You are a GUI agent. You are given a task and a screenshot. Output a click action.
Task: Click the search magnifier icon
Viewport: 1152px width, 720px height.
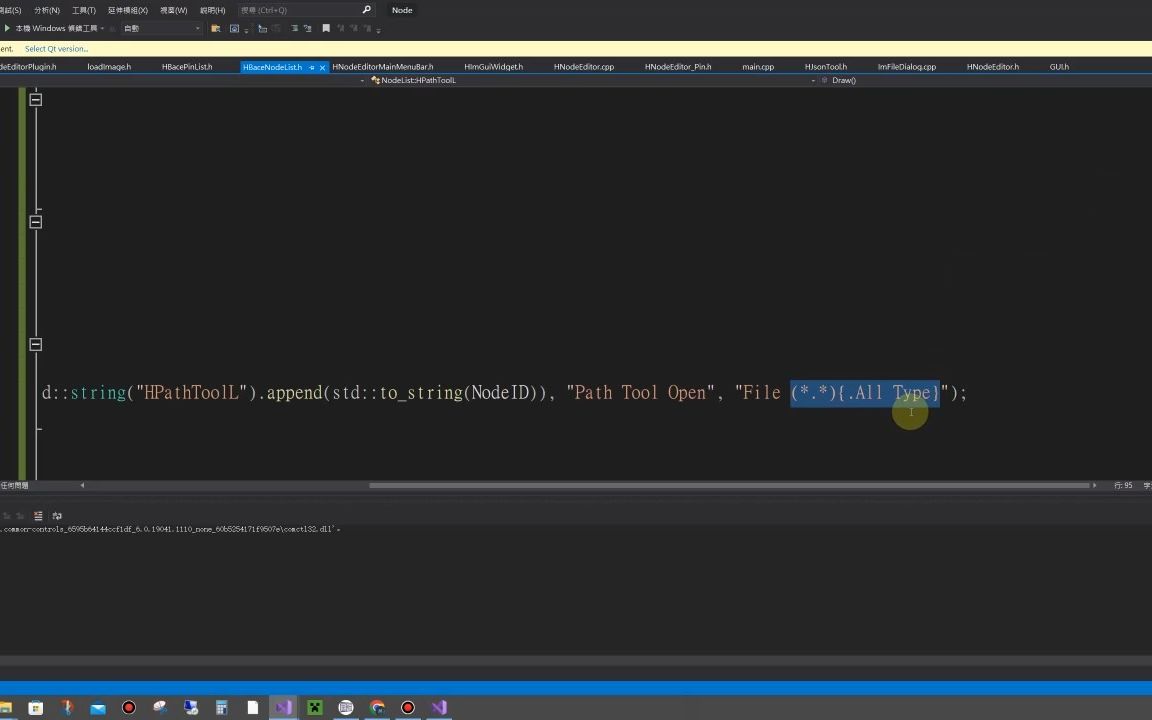pos(367,10)
